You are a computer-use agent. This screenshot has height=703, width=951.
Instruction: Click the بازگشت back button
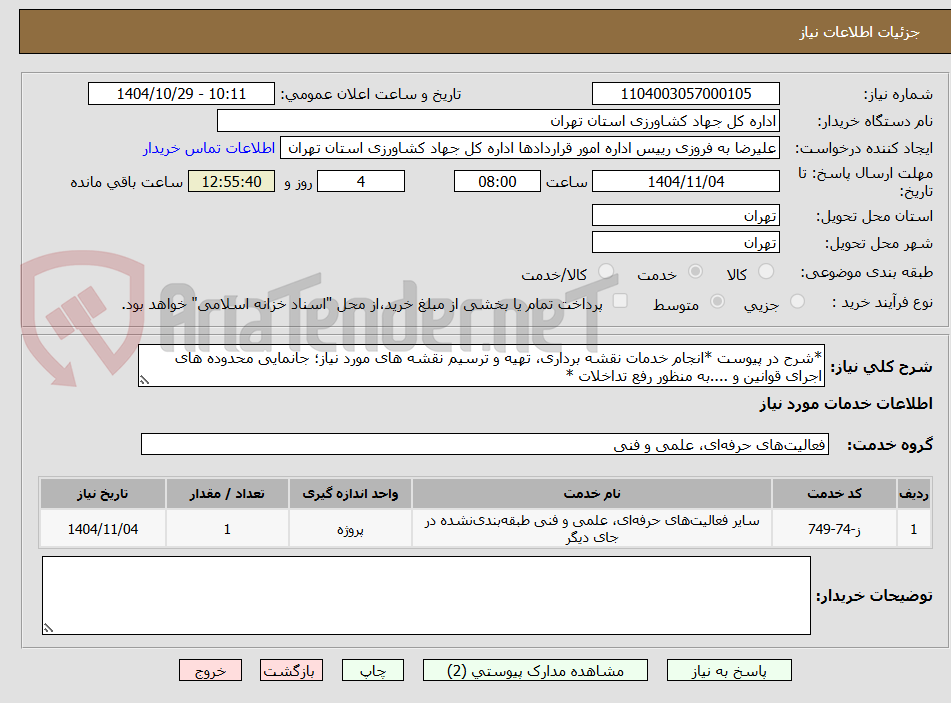tap(291, 670)
